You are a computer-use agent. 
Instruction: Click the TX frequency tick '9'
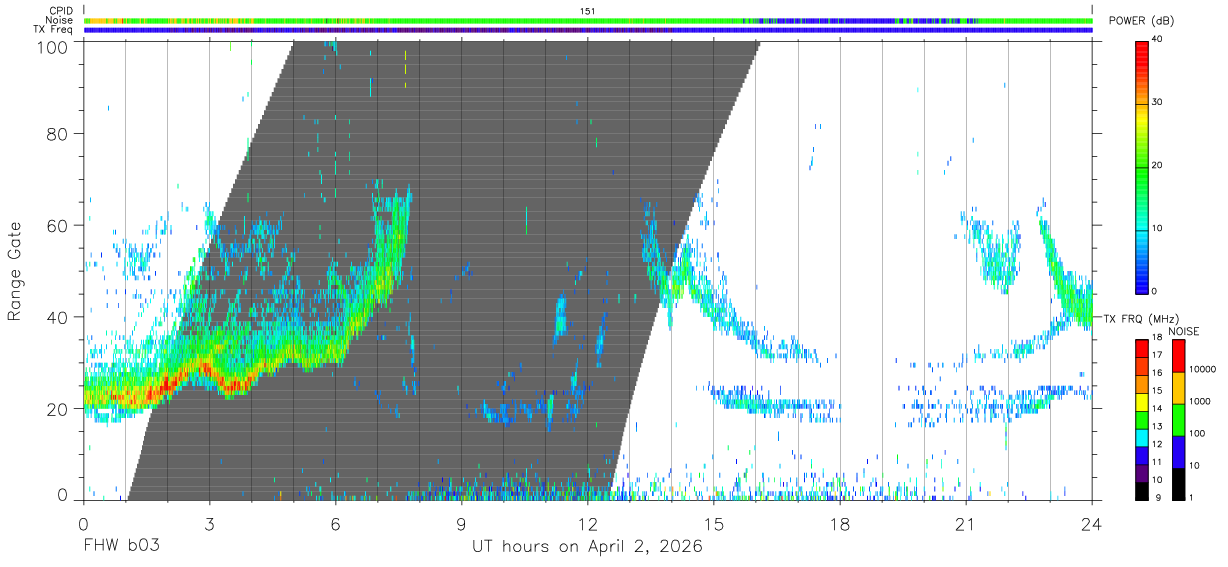pyautogui.click(x=1158, y=498)
